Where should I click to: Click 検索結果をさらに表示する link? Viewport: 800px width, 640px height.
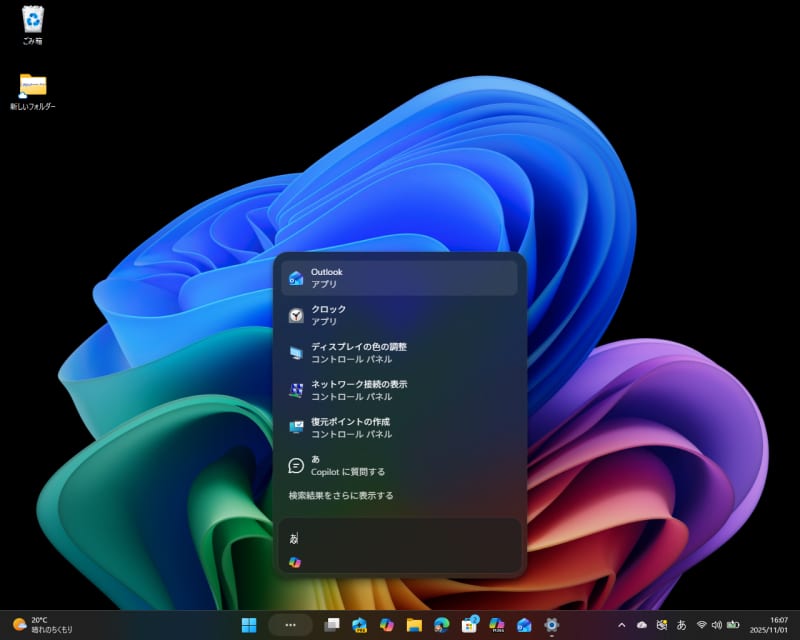[341, 495]
